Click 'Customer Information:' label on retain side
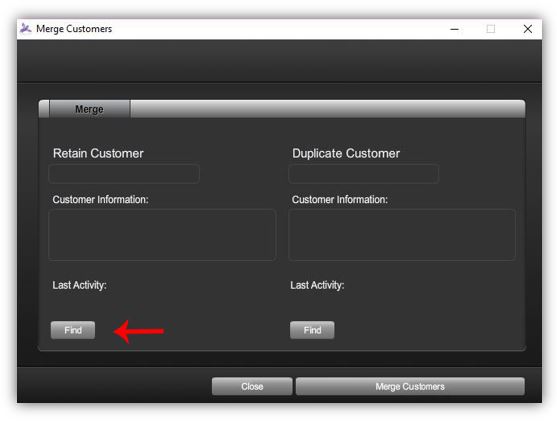The image size is (557, 422). coord(101,200)
